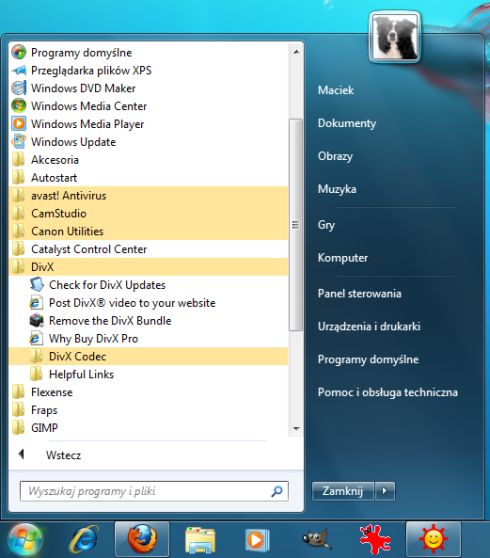This screenshot has width=490, height=558.
Task: Open Urządzenia i drukarki
Action: click(x=369, y=326)
